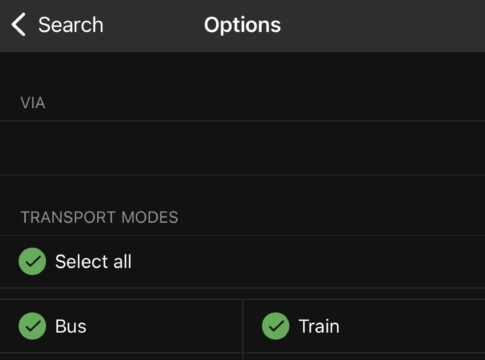
Task: Click the Bus label text
Action: pos(71,326)
